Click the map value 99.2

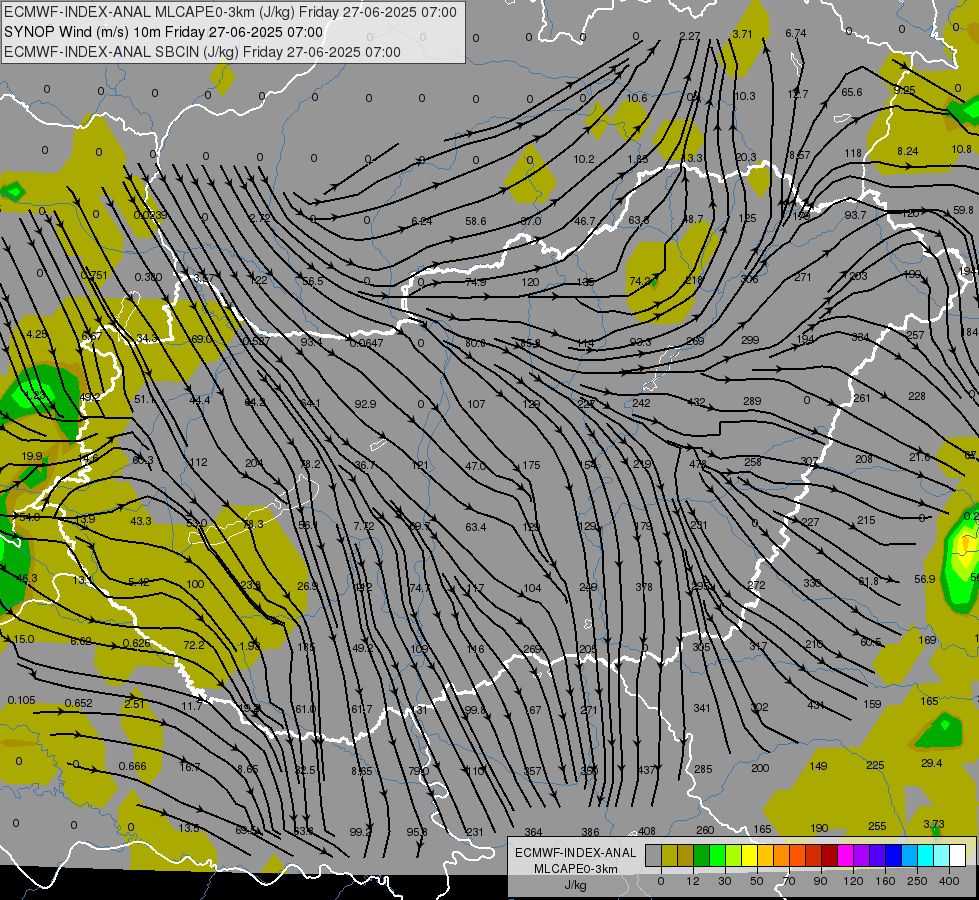[x=360, y=832]
